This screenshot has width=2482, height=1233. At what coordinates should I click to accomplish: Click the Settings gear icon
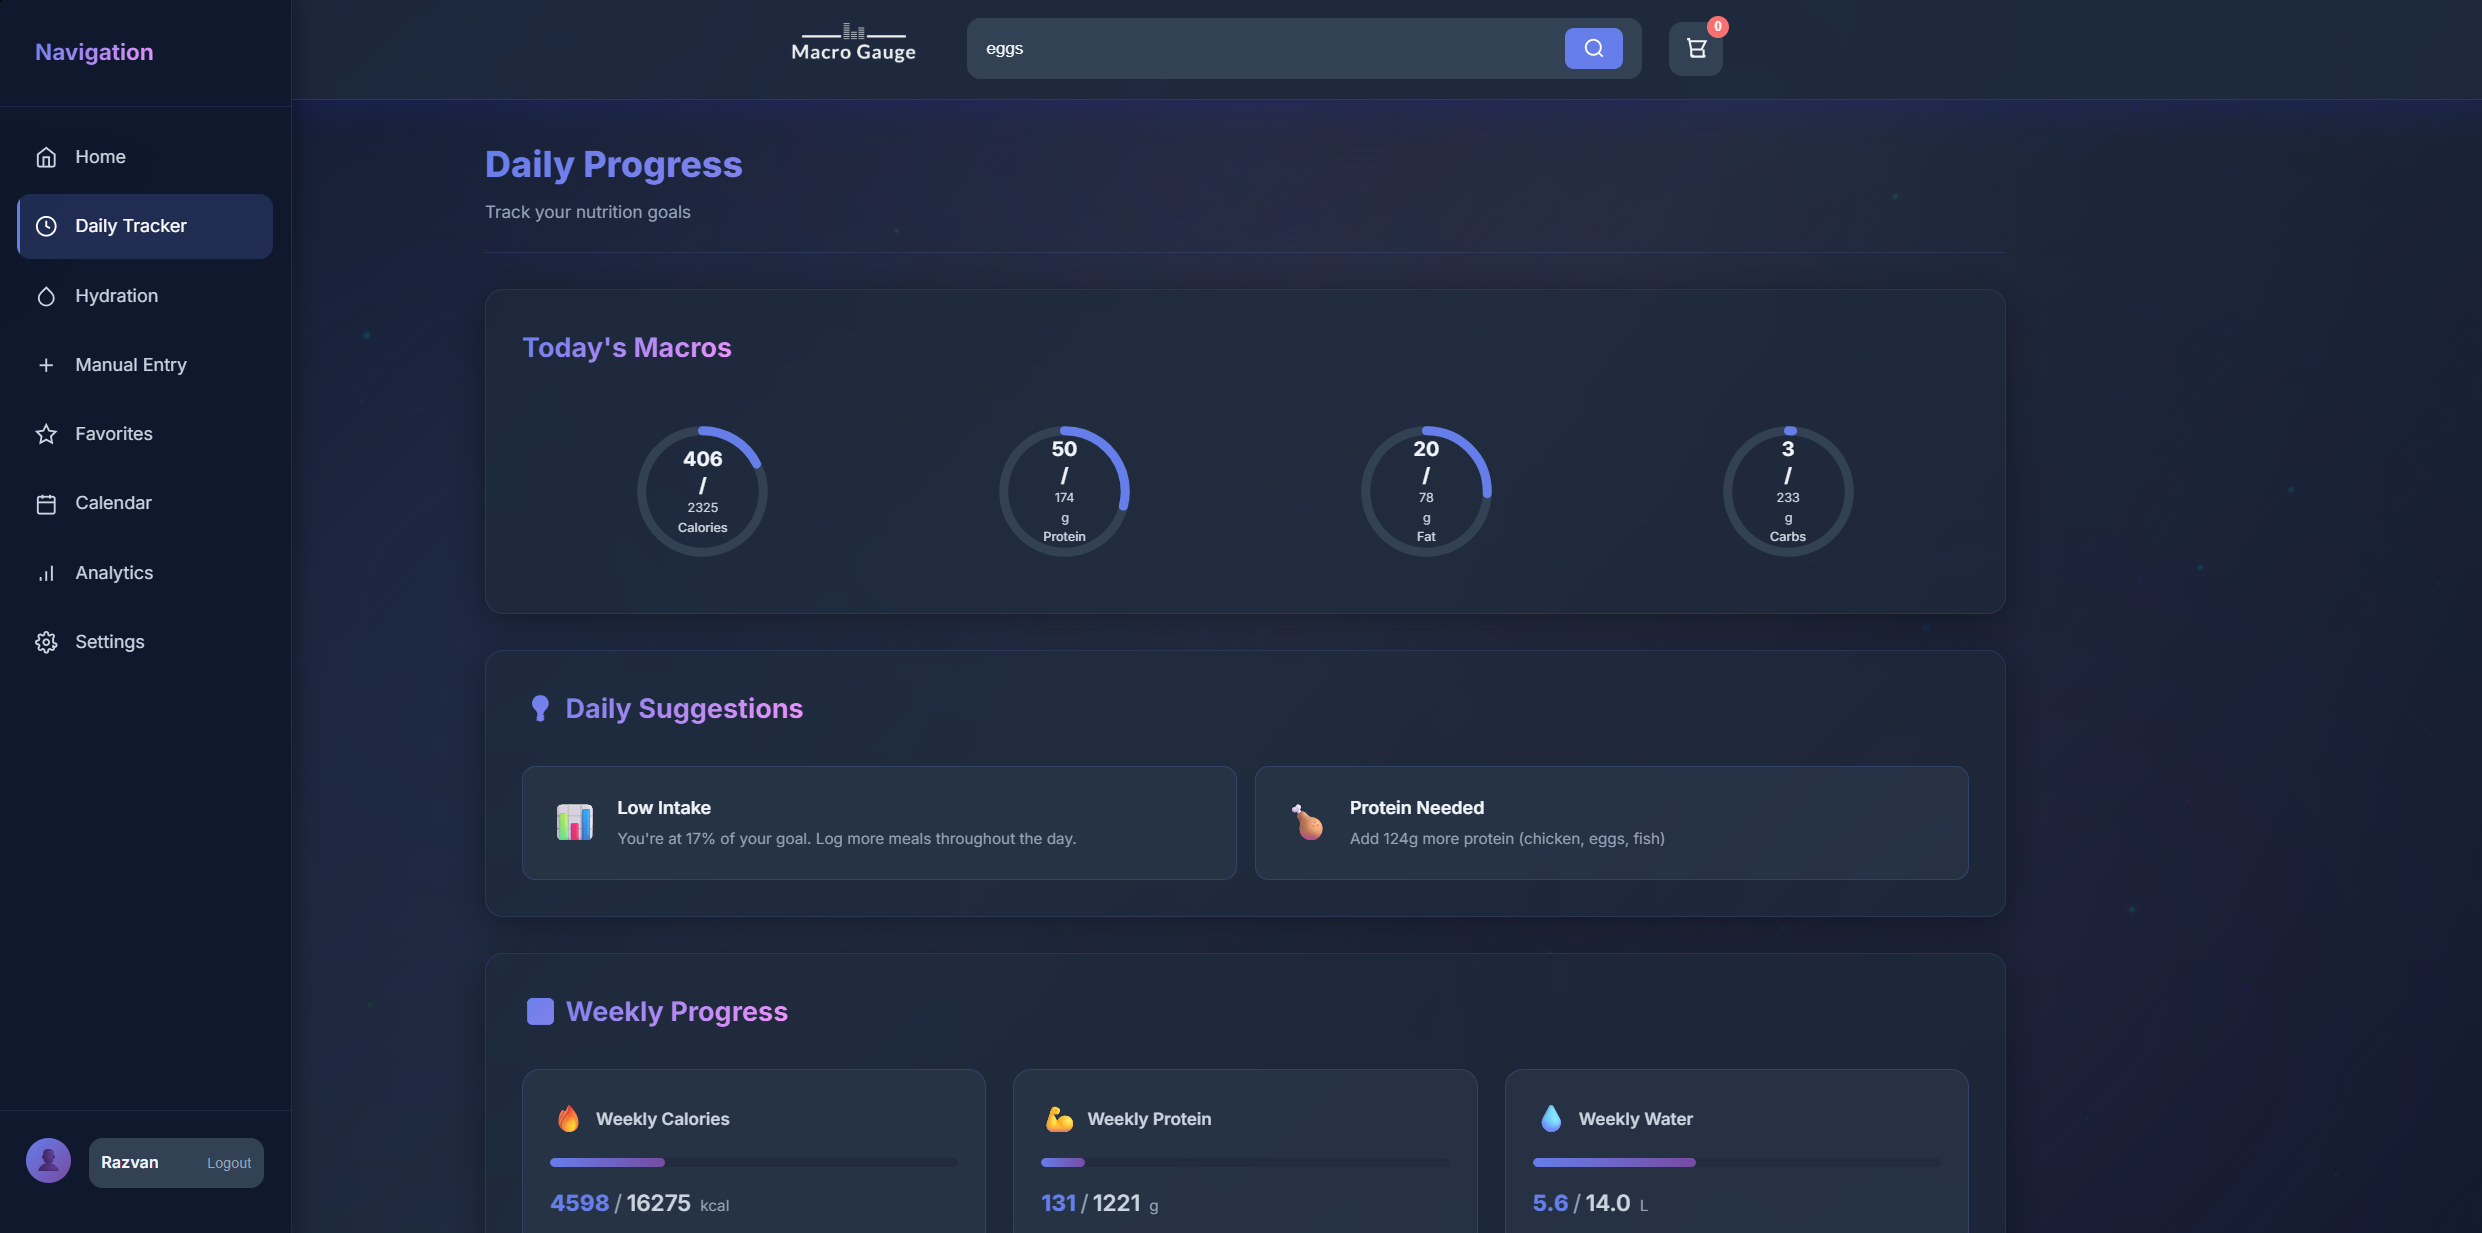click(x=46, y=642)
